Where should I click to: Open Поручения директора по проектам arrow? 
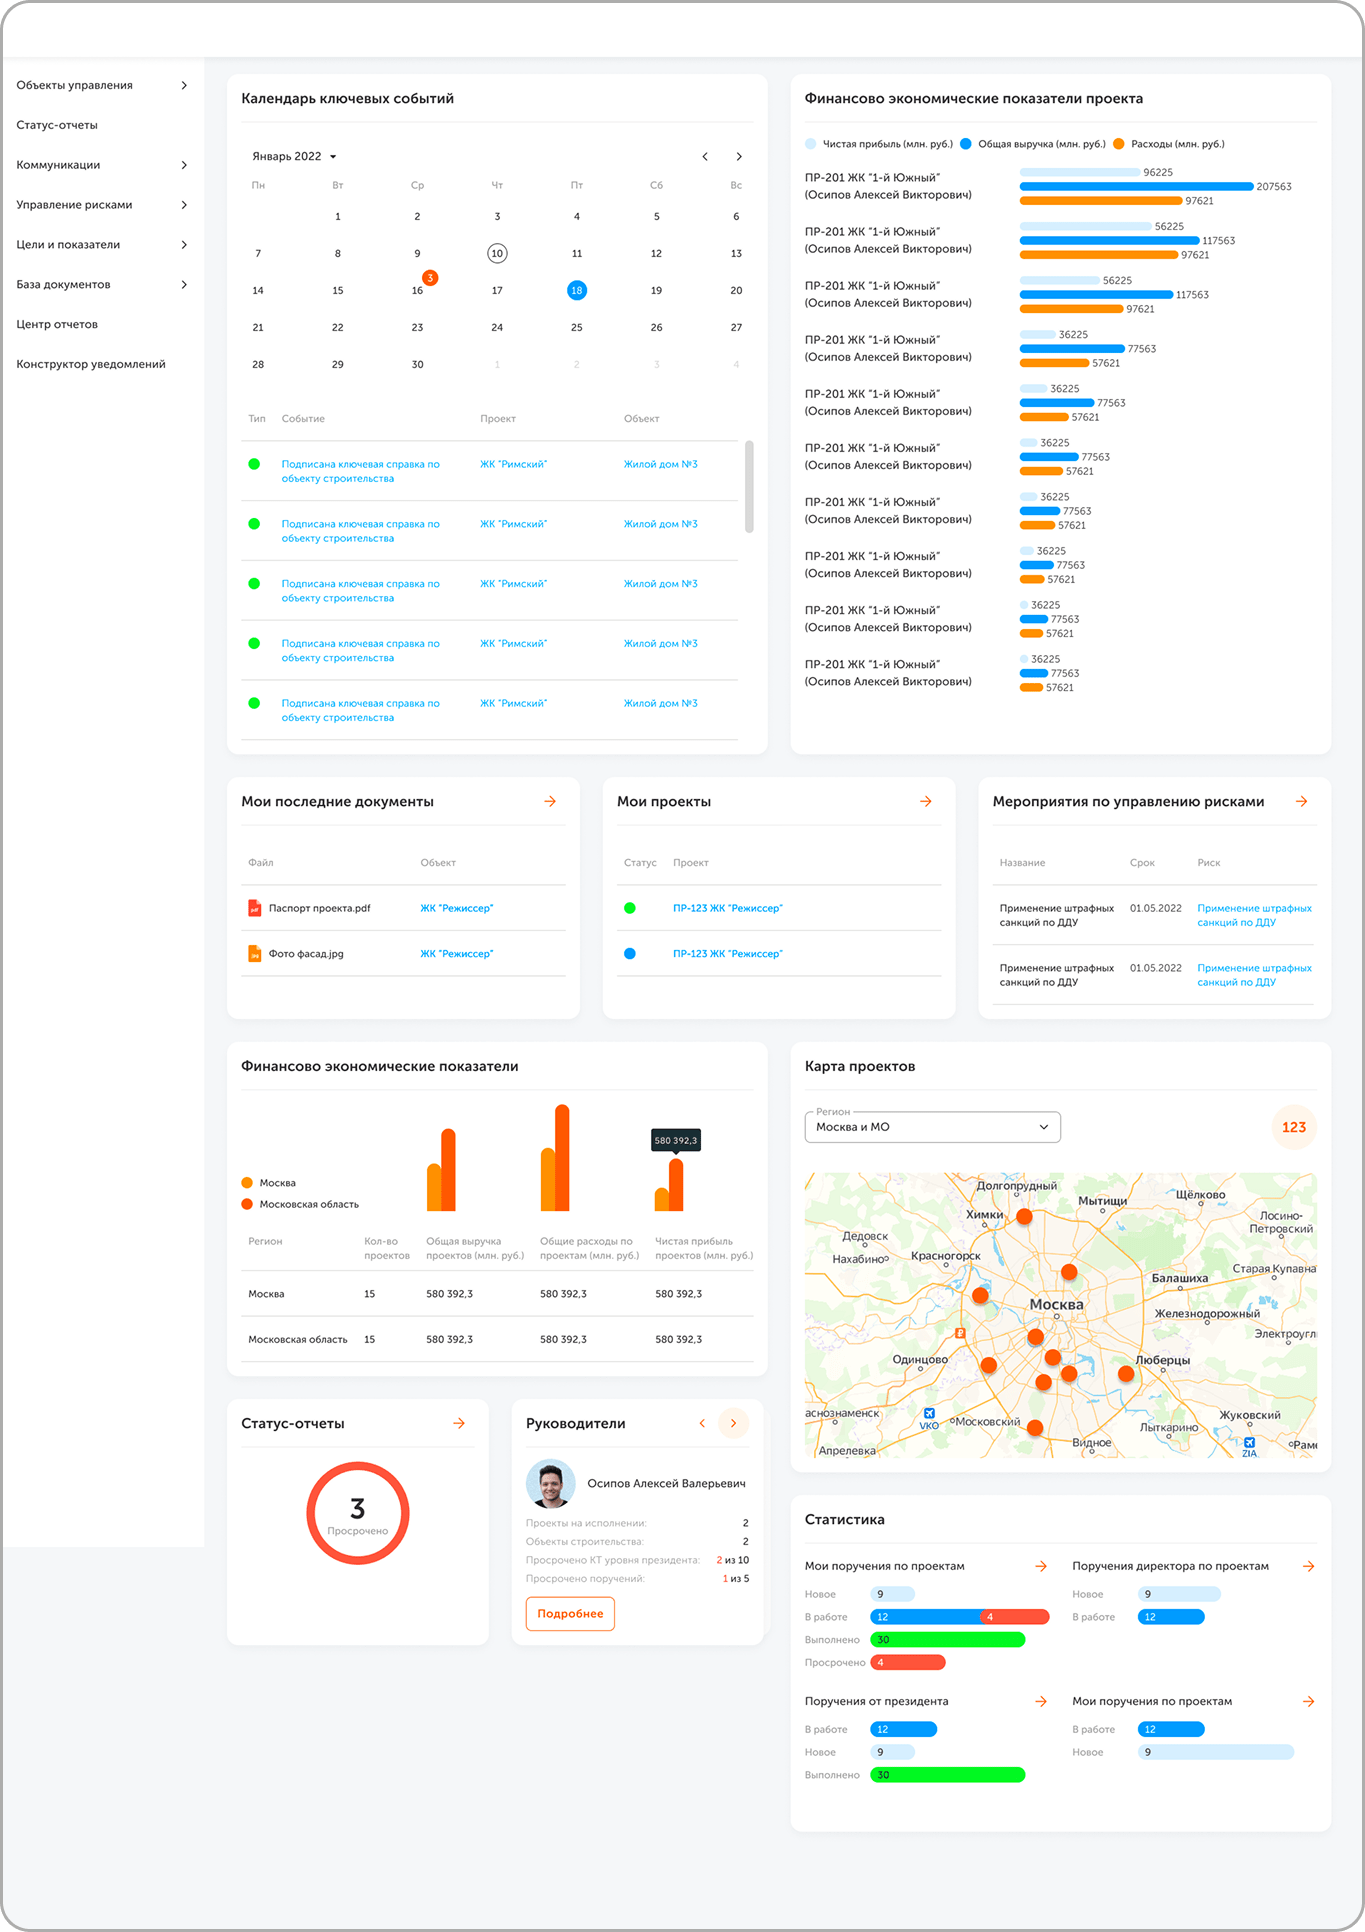coord(1308,1566)
